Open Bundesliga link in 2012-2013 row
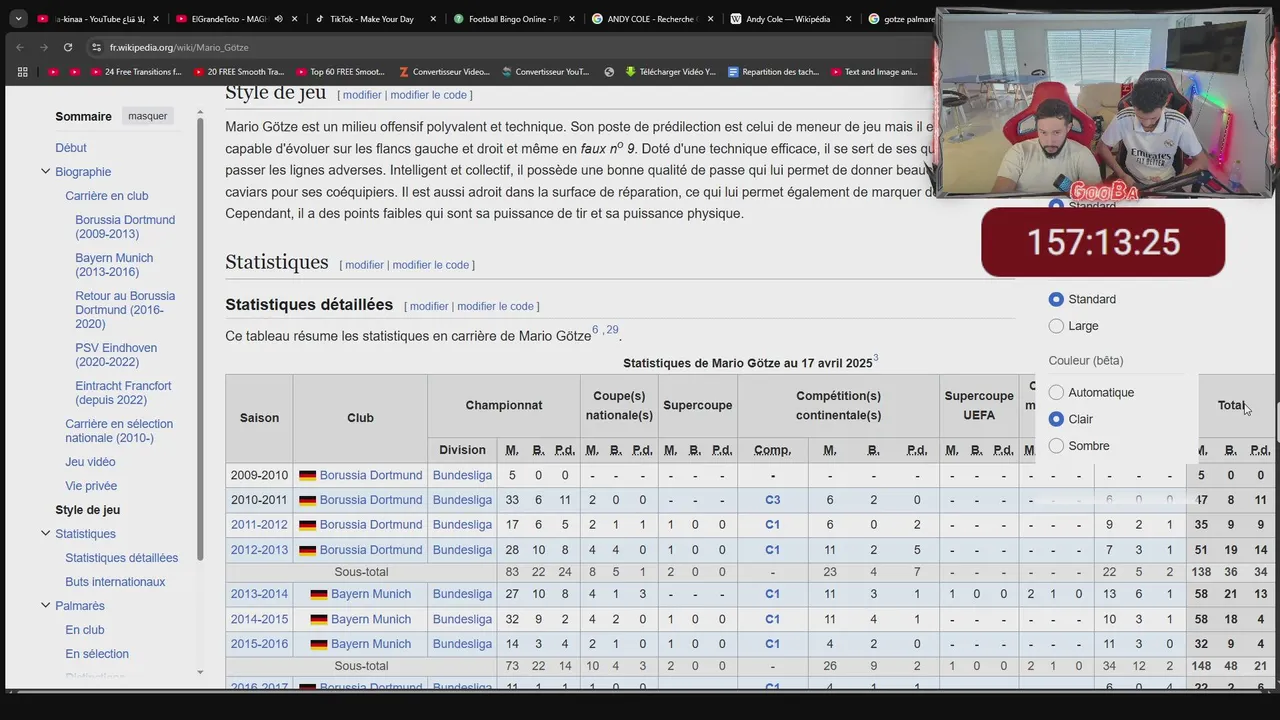 pyautogui.click(x=462, y=550)
